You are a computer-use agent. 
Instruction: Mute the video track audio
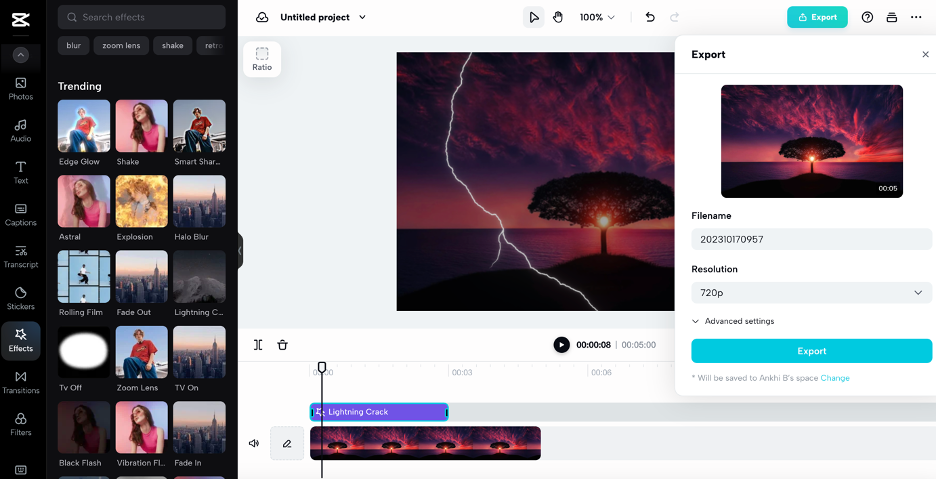click(254, 443)
